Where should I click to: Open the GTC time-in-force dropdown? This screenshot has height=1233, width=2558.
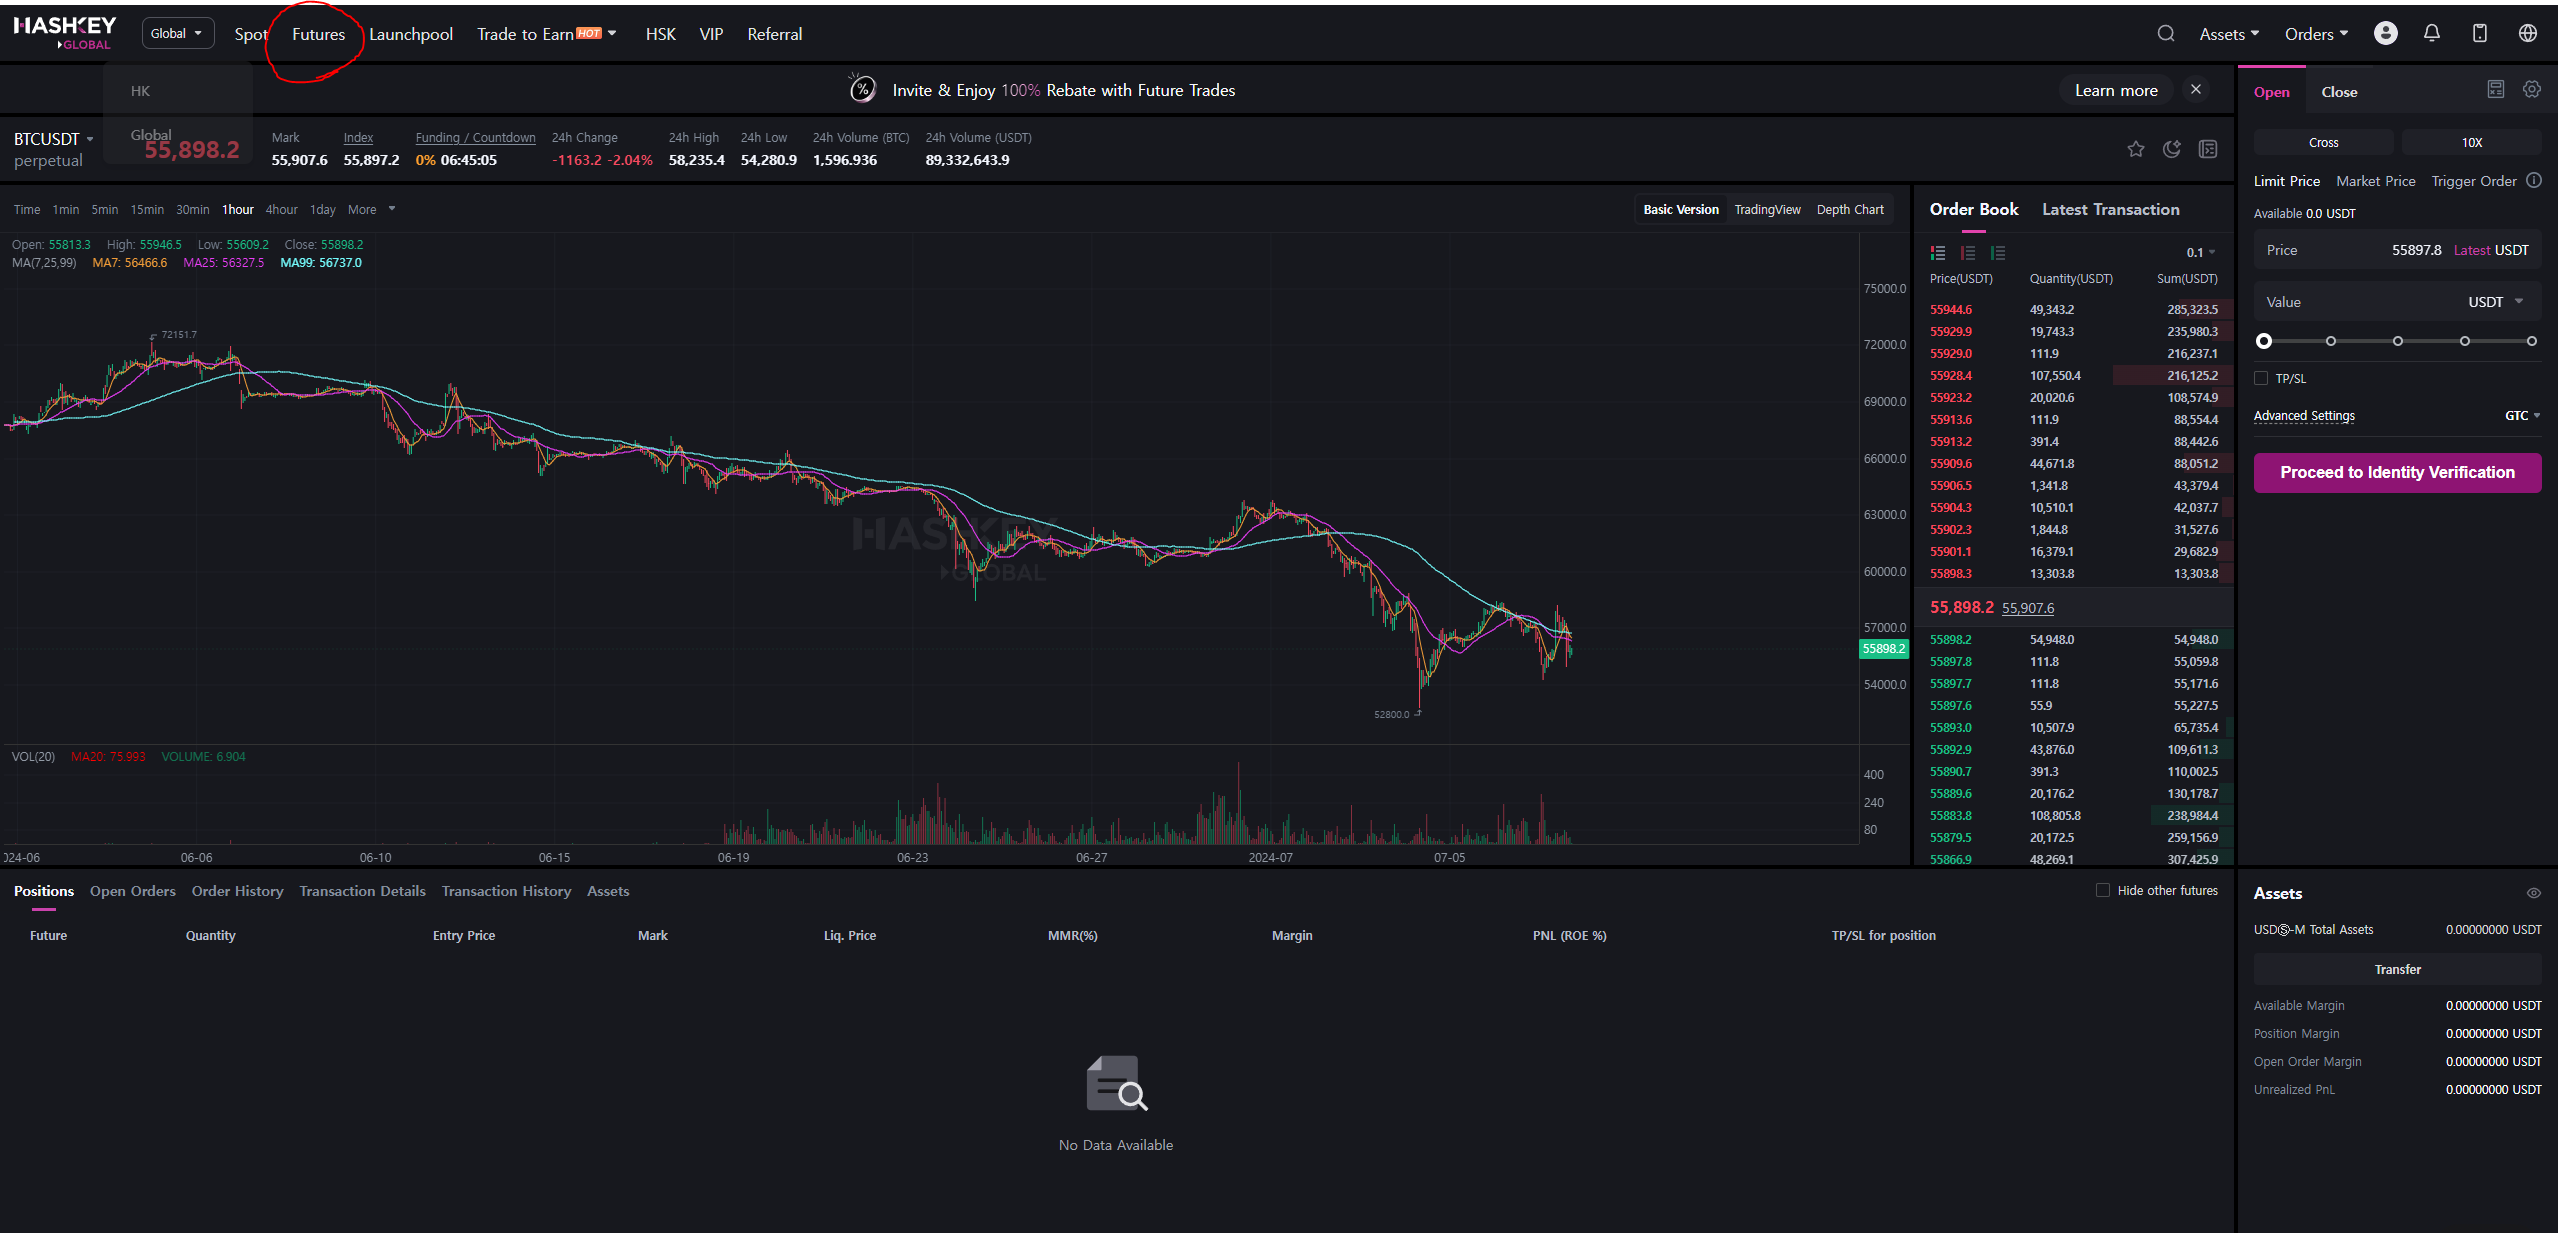[2522, 415]
